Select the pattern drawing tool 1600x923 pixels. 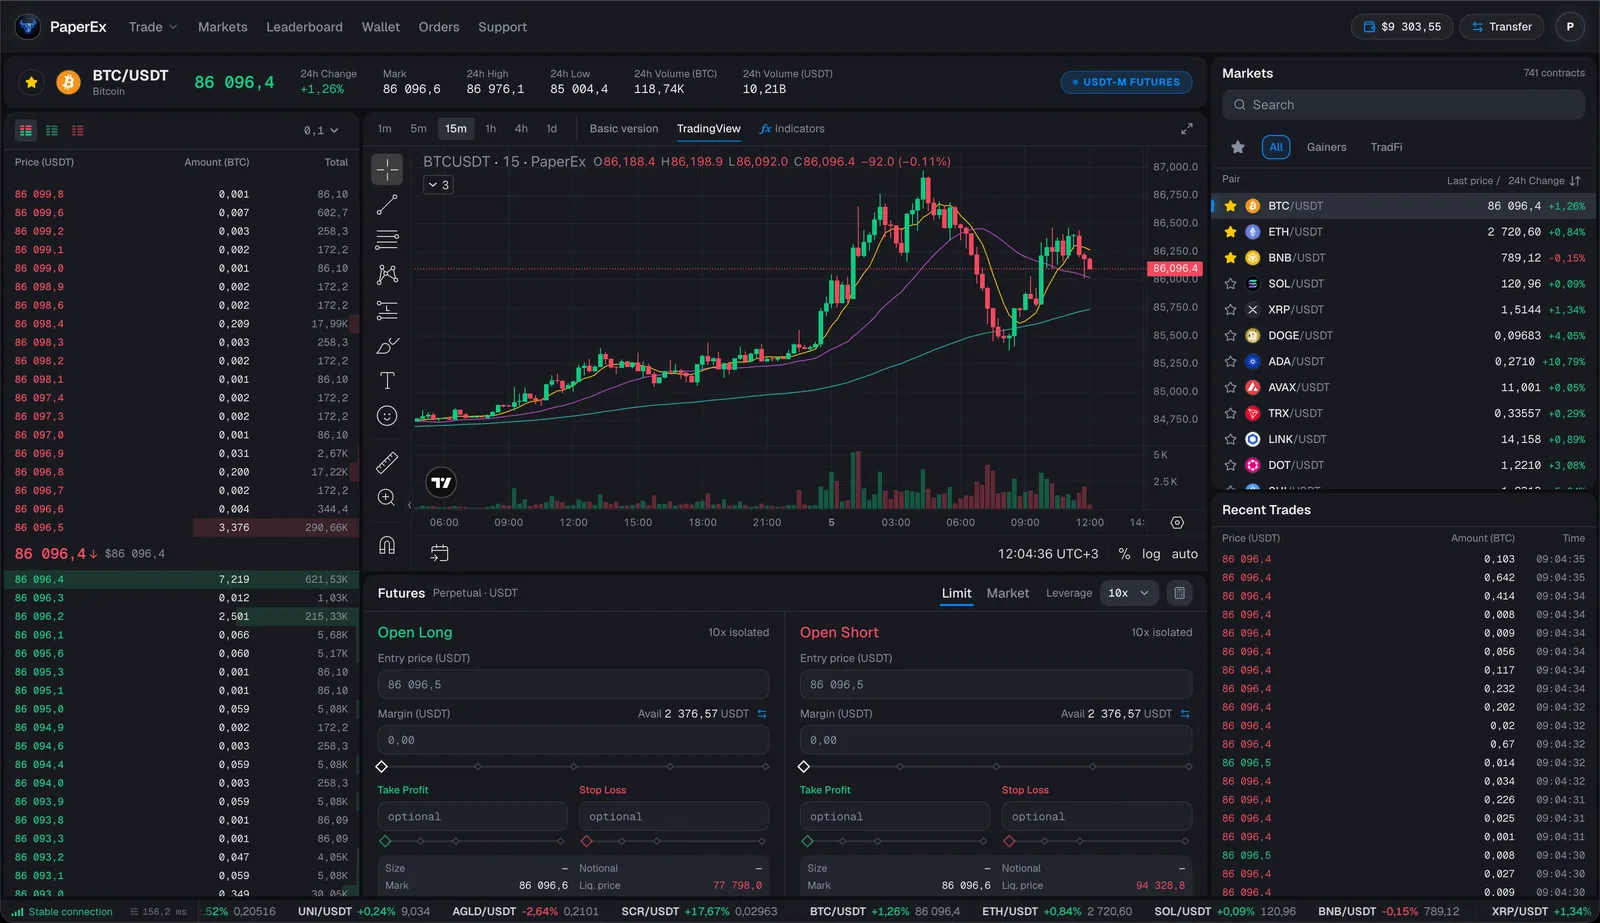tap(387, 274)
